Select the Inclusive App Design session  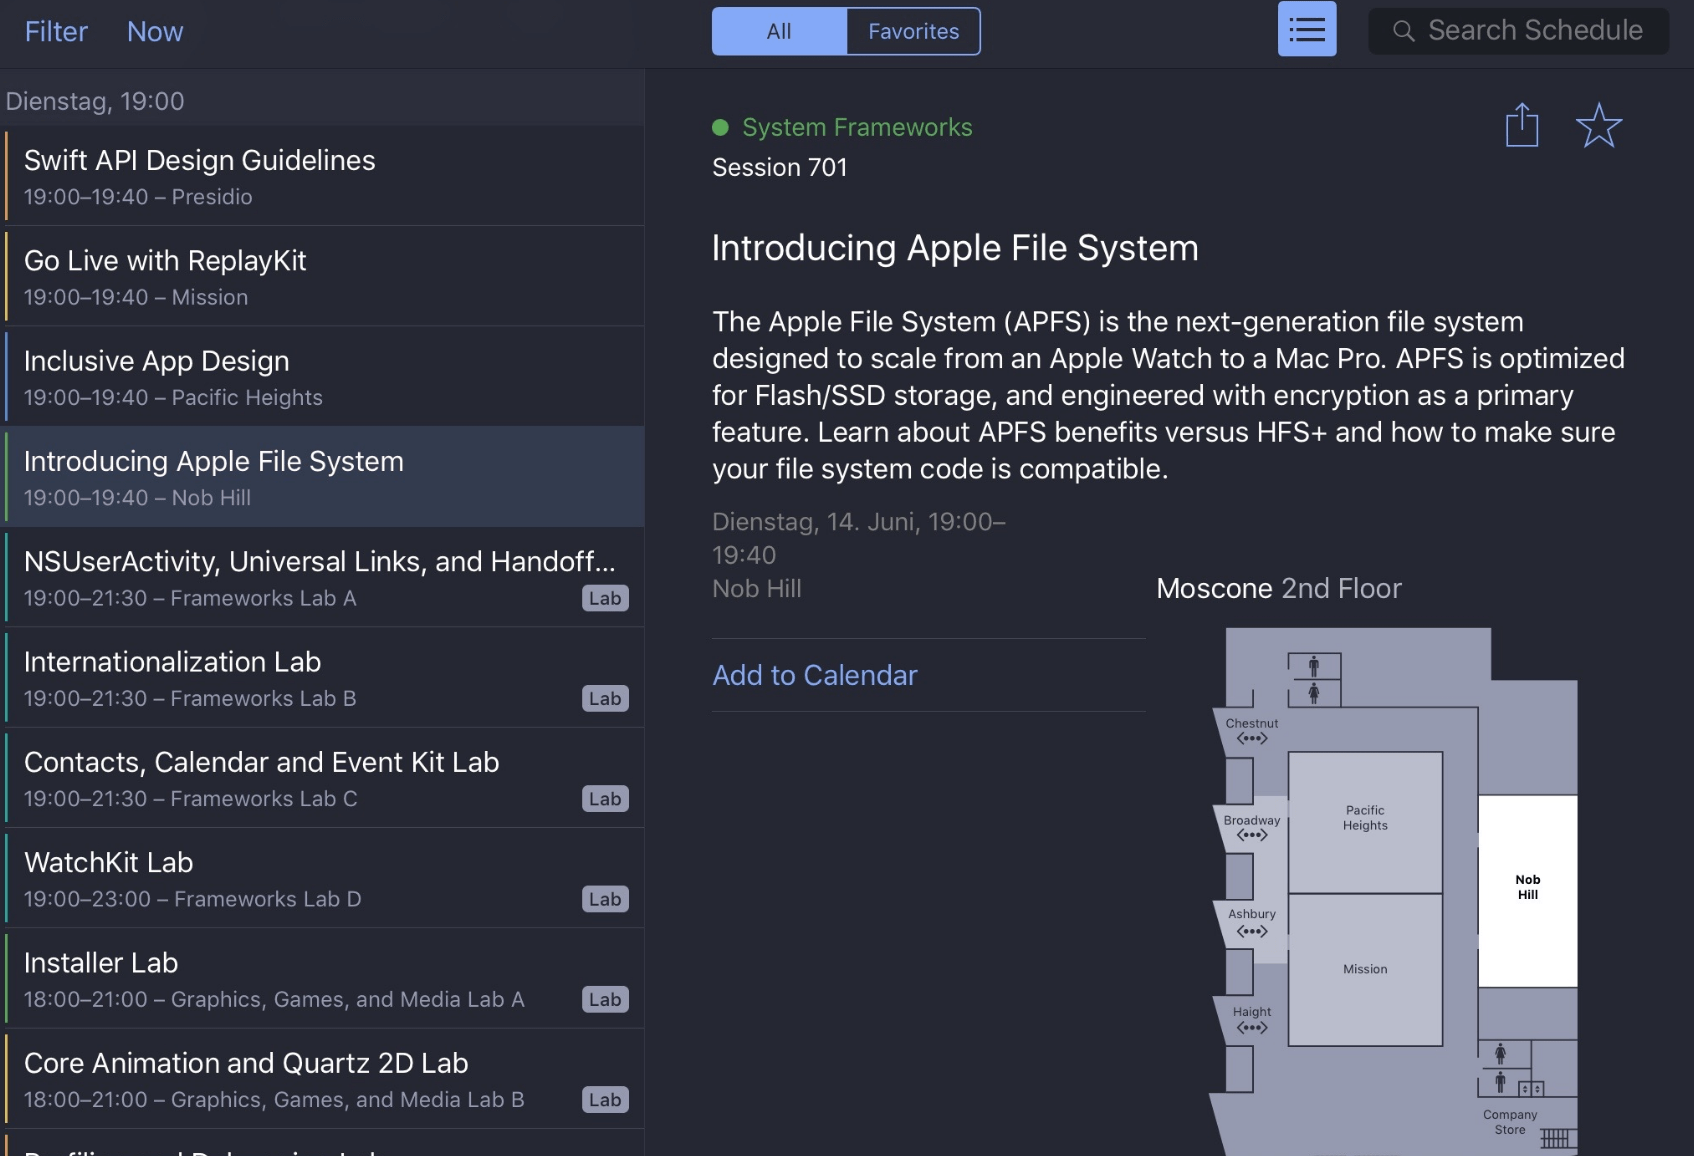coord(300,377)
